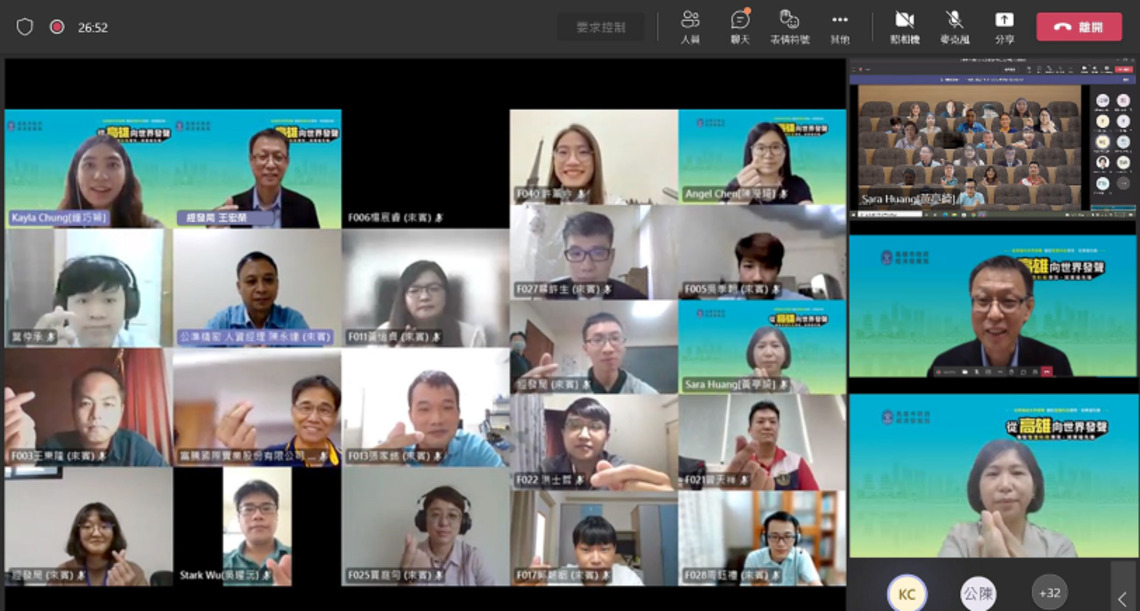Select Stark Wu's video tile

tap(257, 527)
